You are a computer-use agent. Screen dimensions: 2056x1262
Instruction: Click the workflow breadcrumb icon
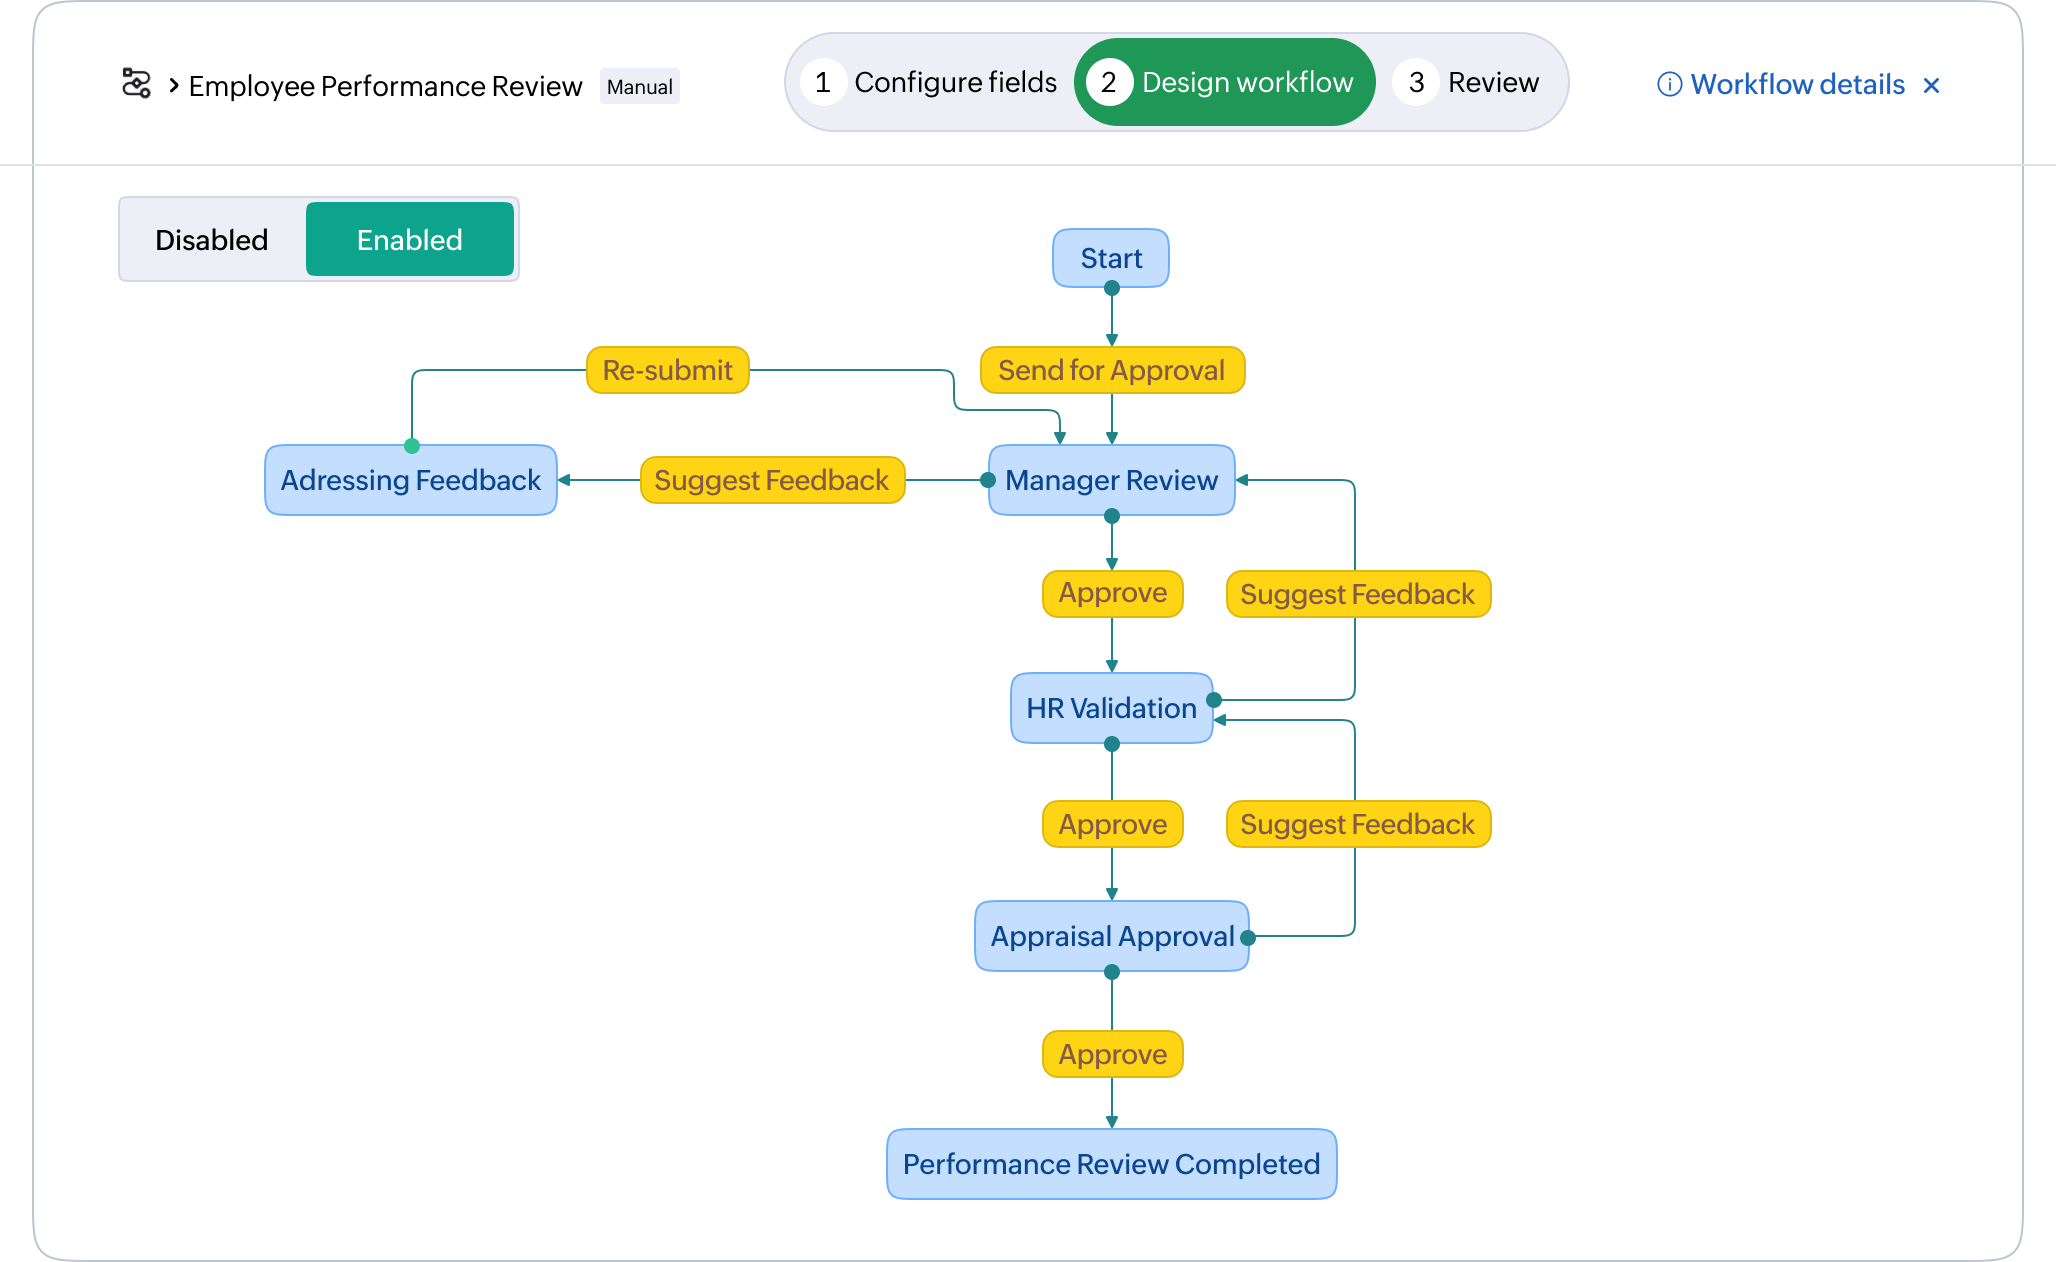[138, 84]
